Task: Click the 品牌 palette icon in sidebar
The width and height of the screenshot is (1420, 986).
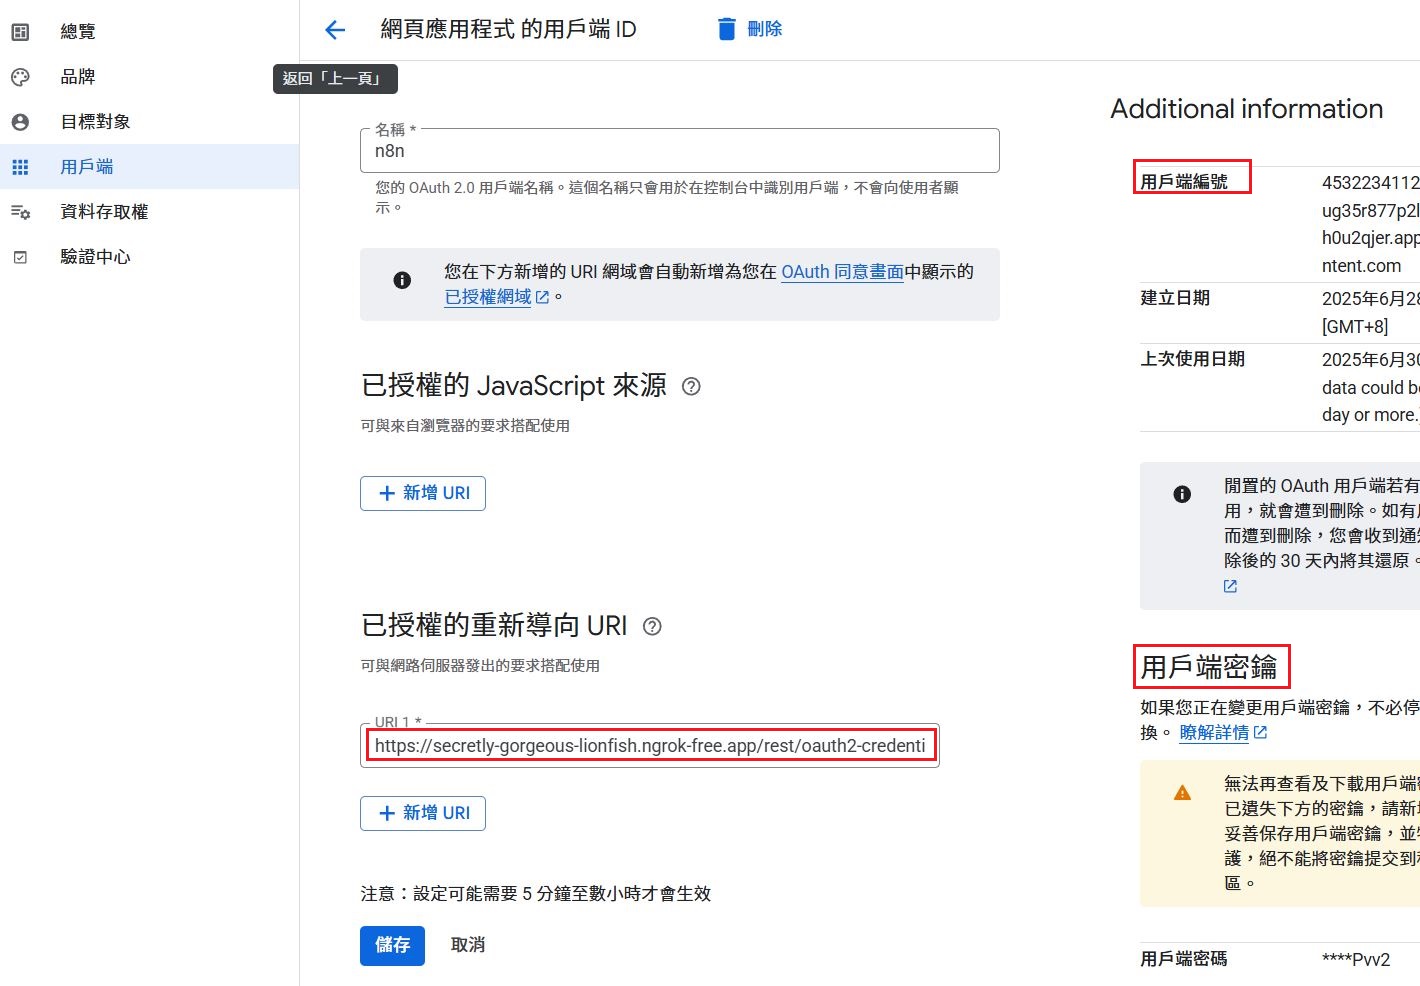Action: (20, 77)
